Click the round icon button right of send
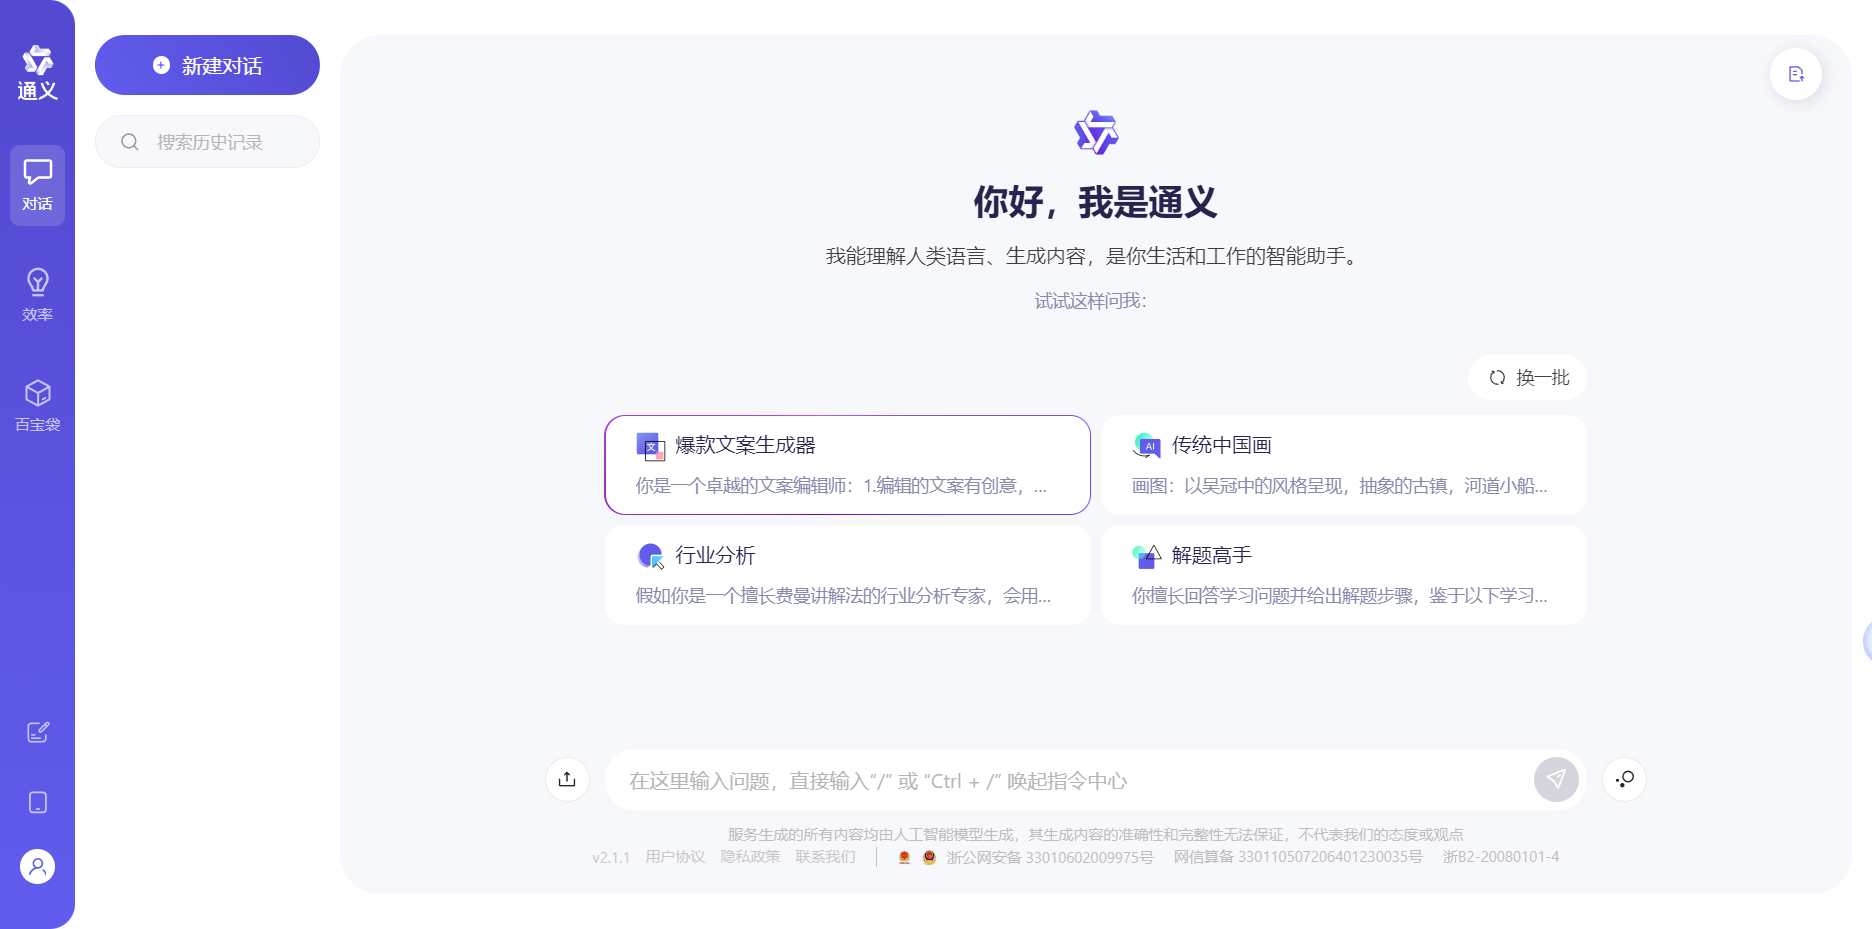The height and width of the screenshot is (929, 1872). tap(1625, 779)
